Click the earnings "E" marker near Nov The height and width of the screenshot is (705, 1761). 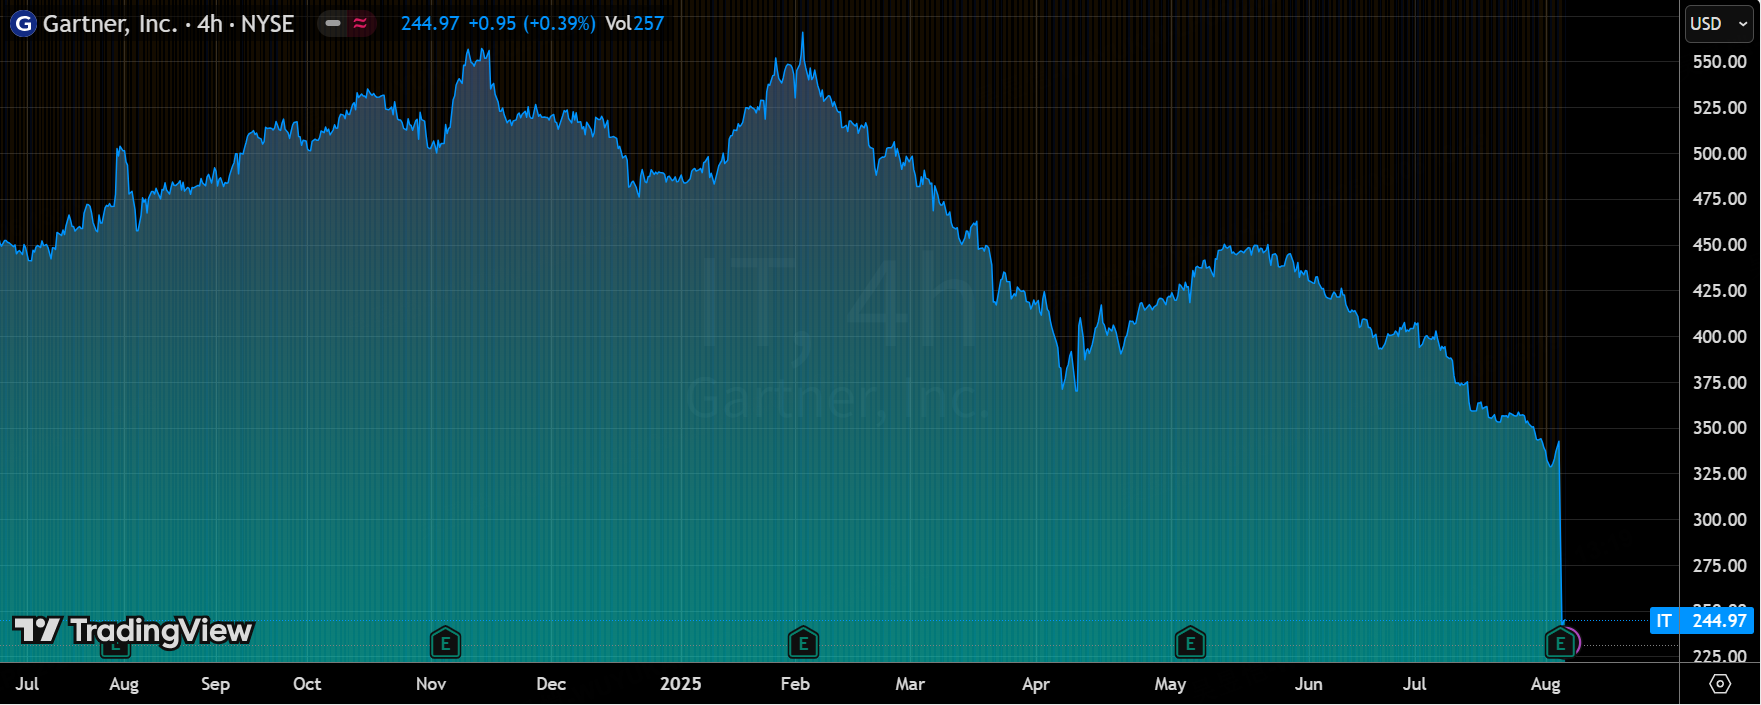[x=445, y=643]
